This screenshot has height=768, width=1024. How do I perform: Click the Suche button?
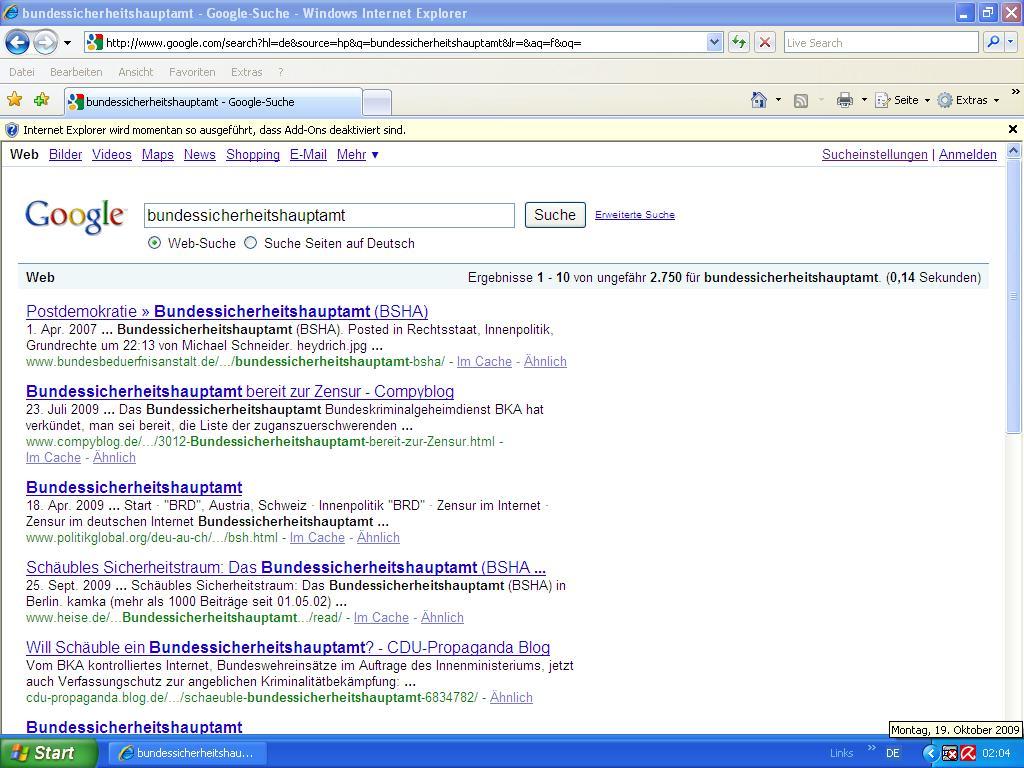(x=555, y=215)
